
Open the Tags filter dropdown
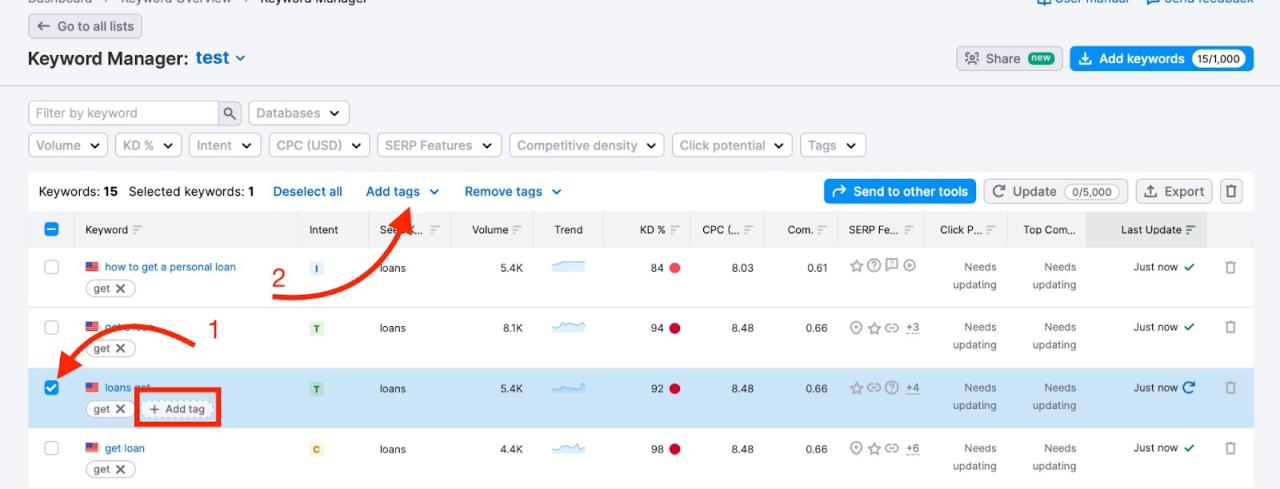click(x=833, y=145)
